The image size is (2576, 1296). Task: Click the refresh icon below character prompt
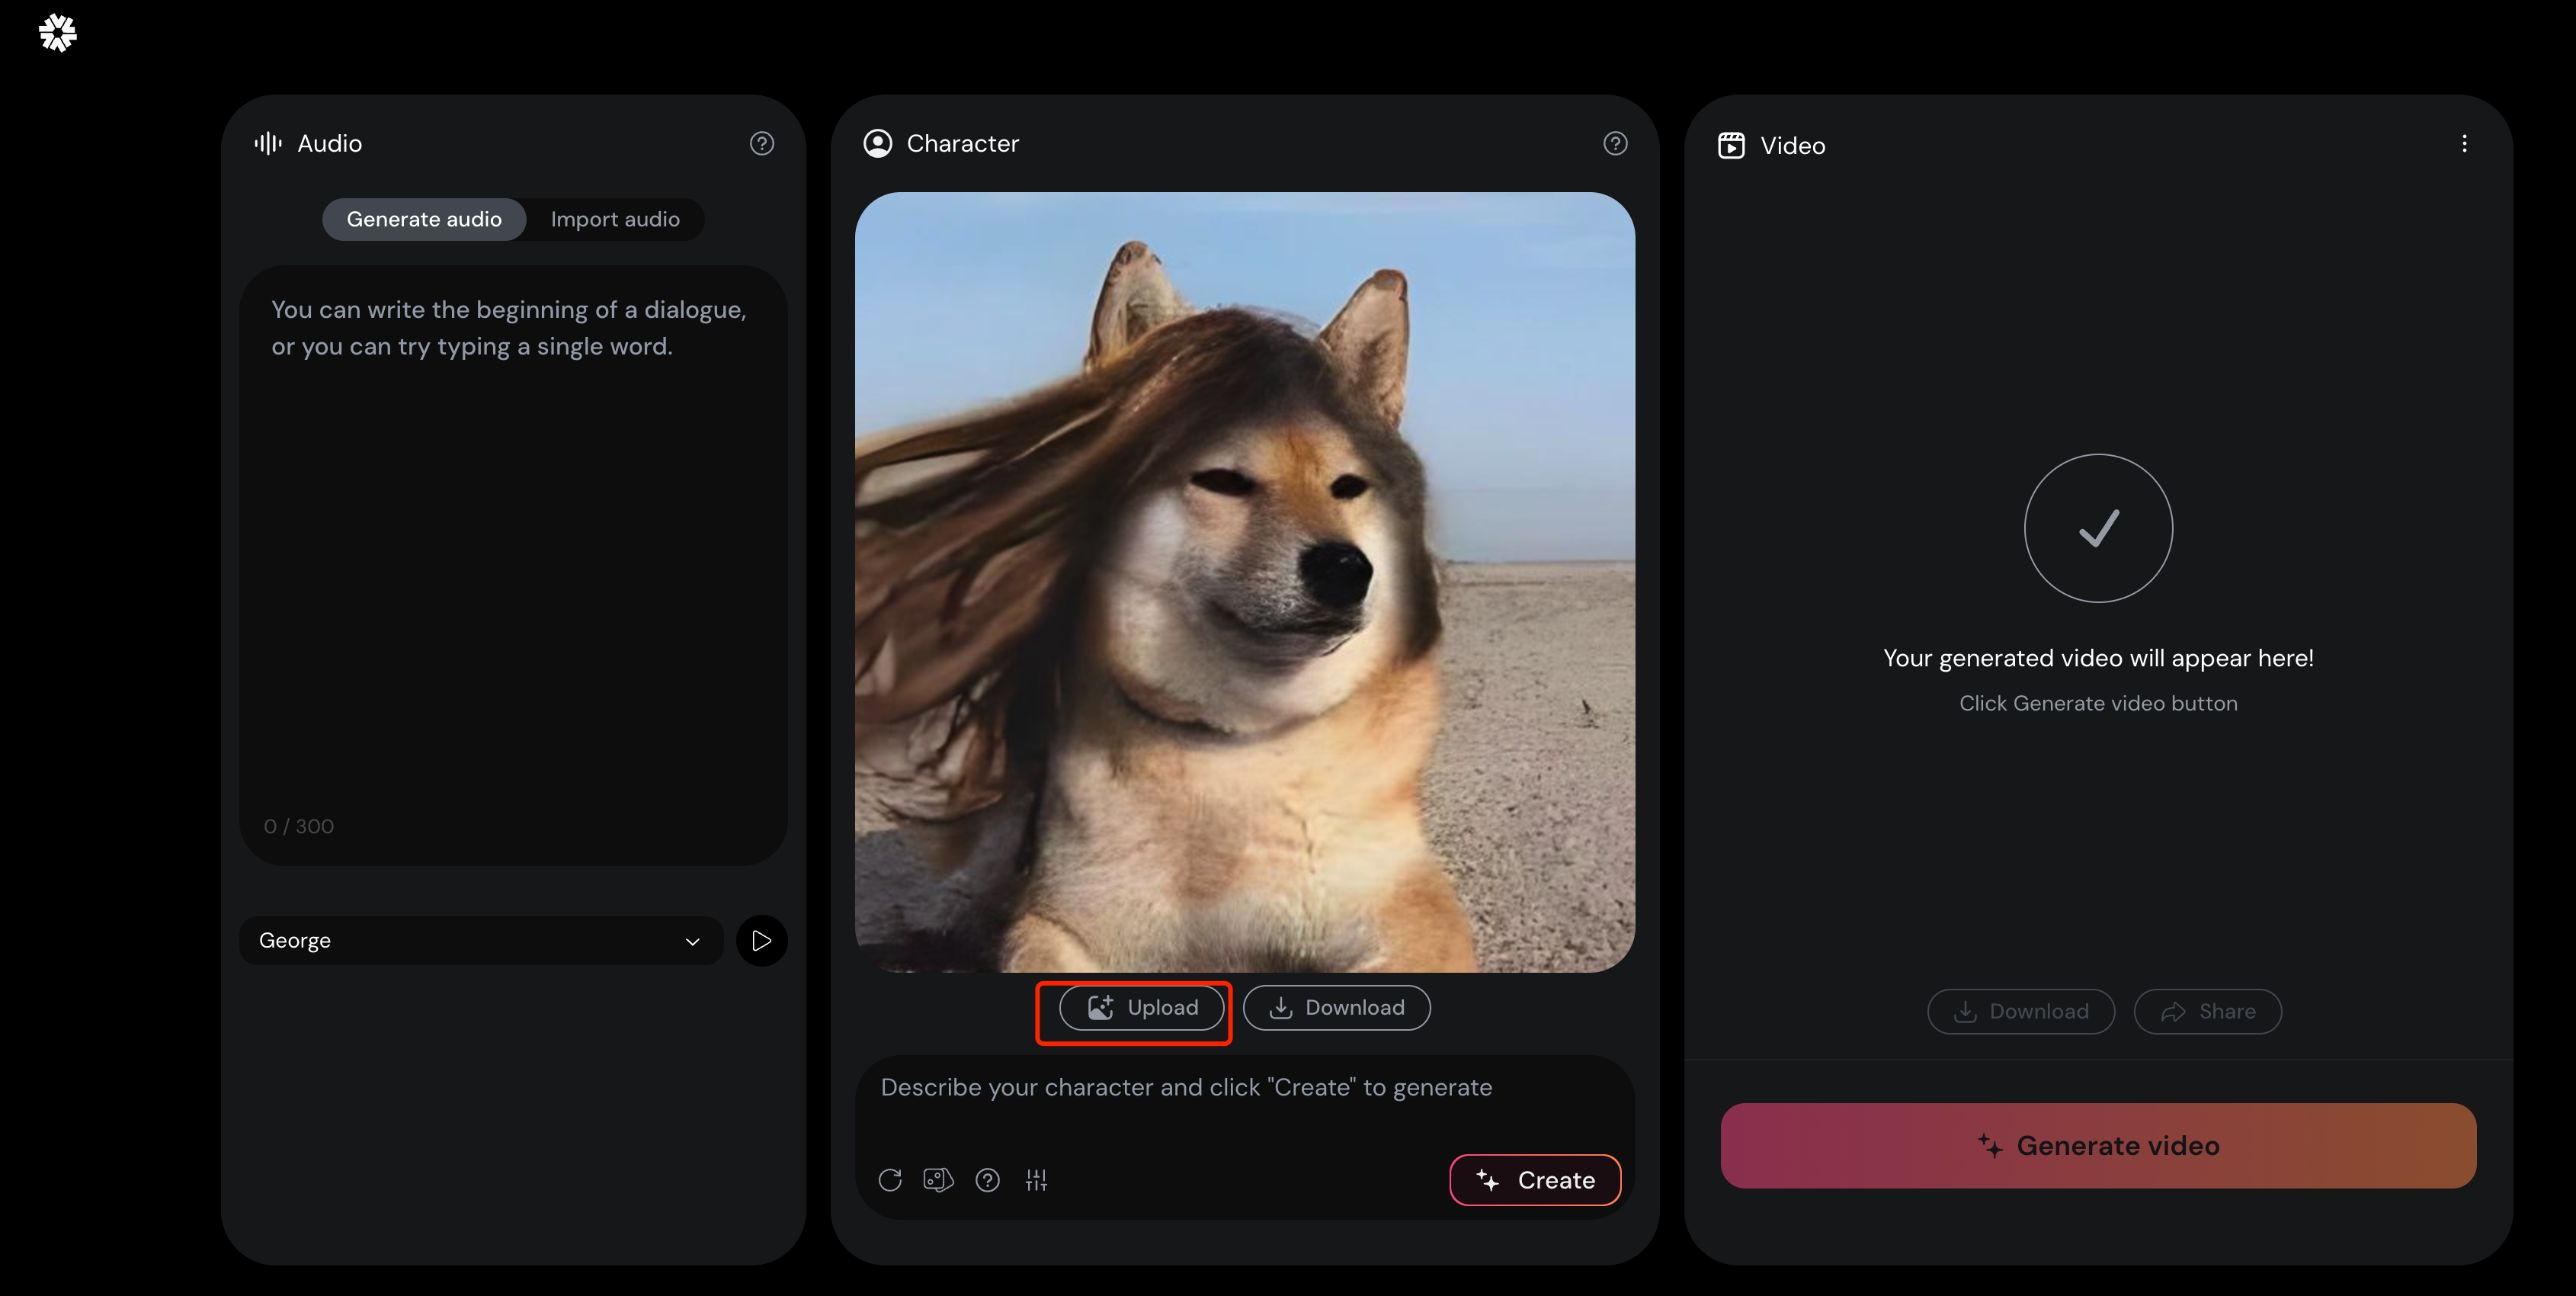(x=890, y=1180)
